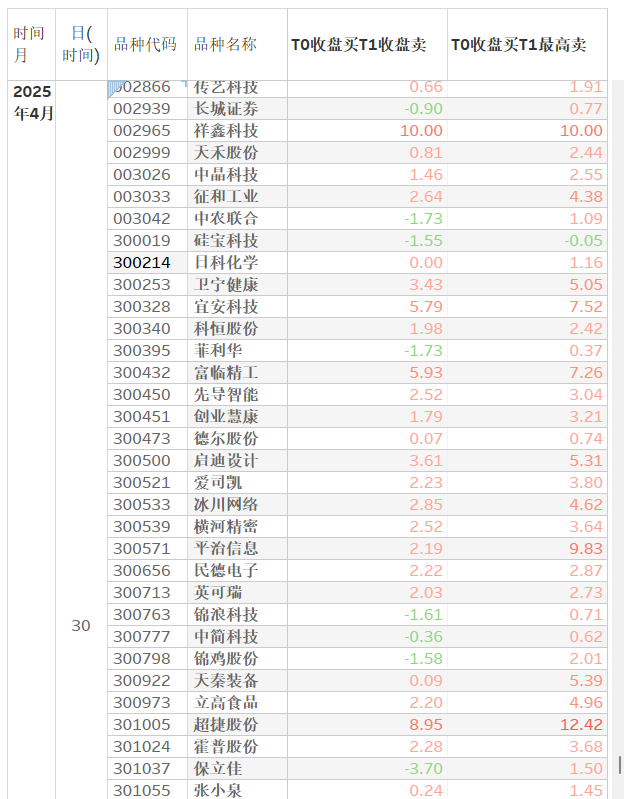The width and height of the screenshot is (624, 799).
Task: Click stock name 锦浪科技
Action: [226, 614]
